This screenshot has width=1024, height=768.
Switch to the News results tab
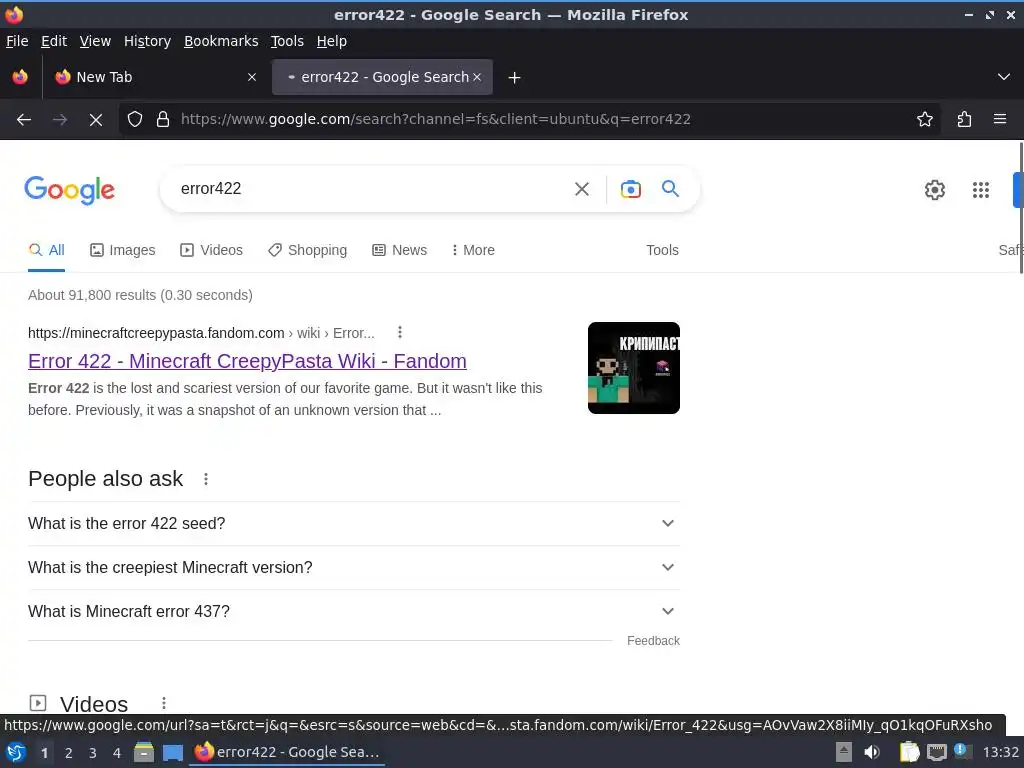400,250
